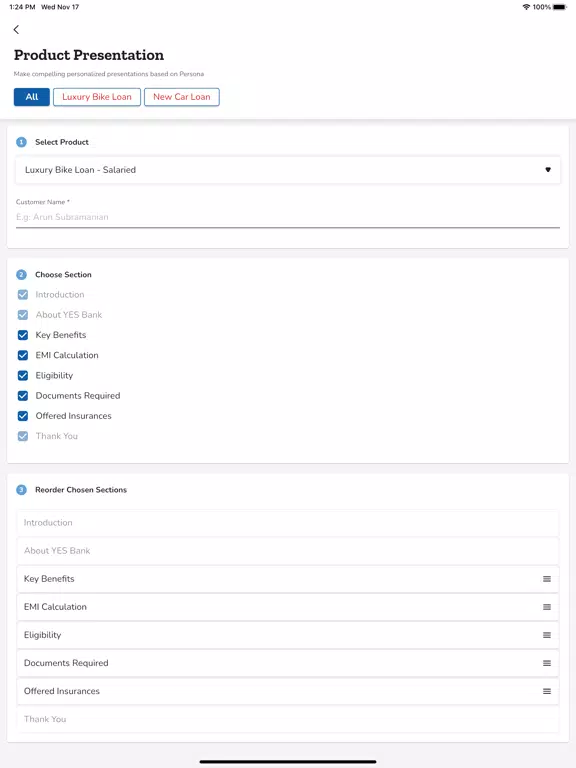The height and width of the screenshot is (768, 576).
Task: Click reorder handle for Key Benefits row
Action: coord(547,579)
